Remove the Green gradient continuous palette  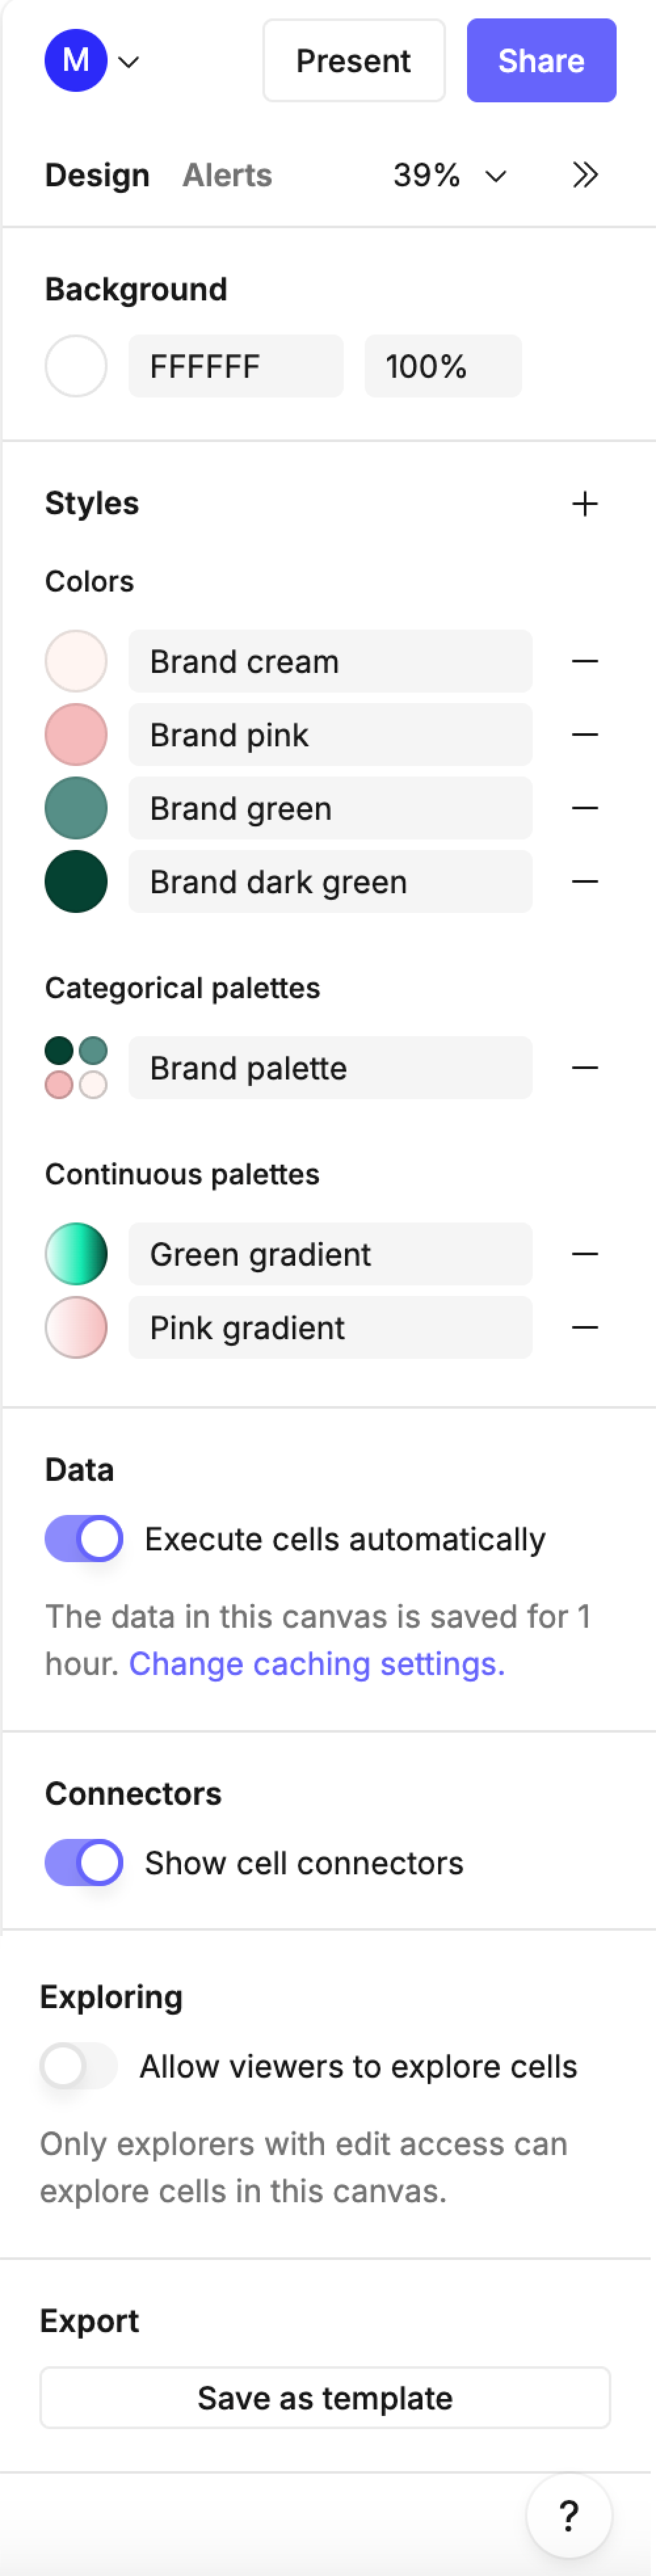(x=585, y=1254)
